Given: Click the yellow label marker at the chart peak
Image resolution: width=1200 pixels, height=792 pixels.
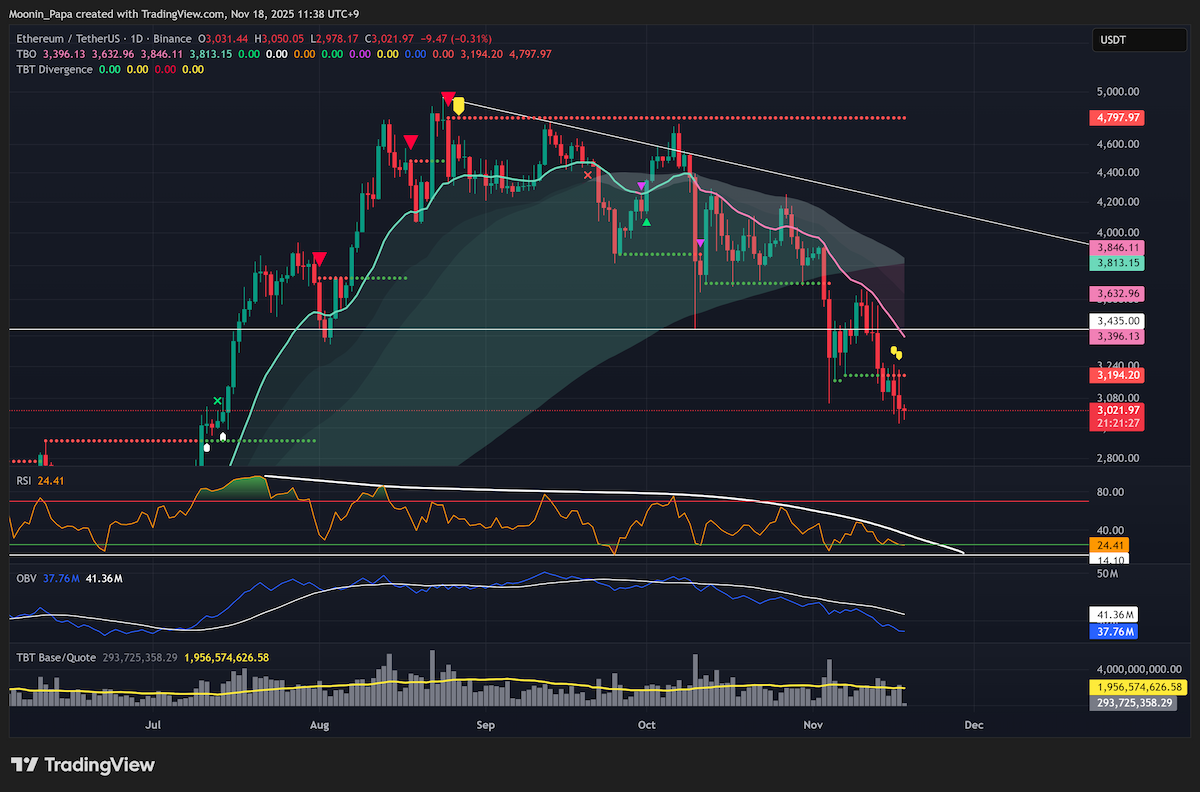Looking at the screenshot, I should coord(458,104).
